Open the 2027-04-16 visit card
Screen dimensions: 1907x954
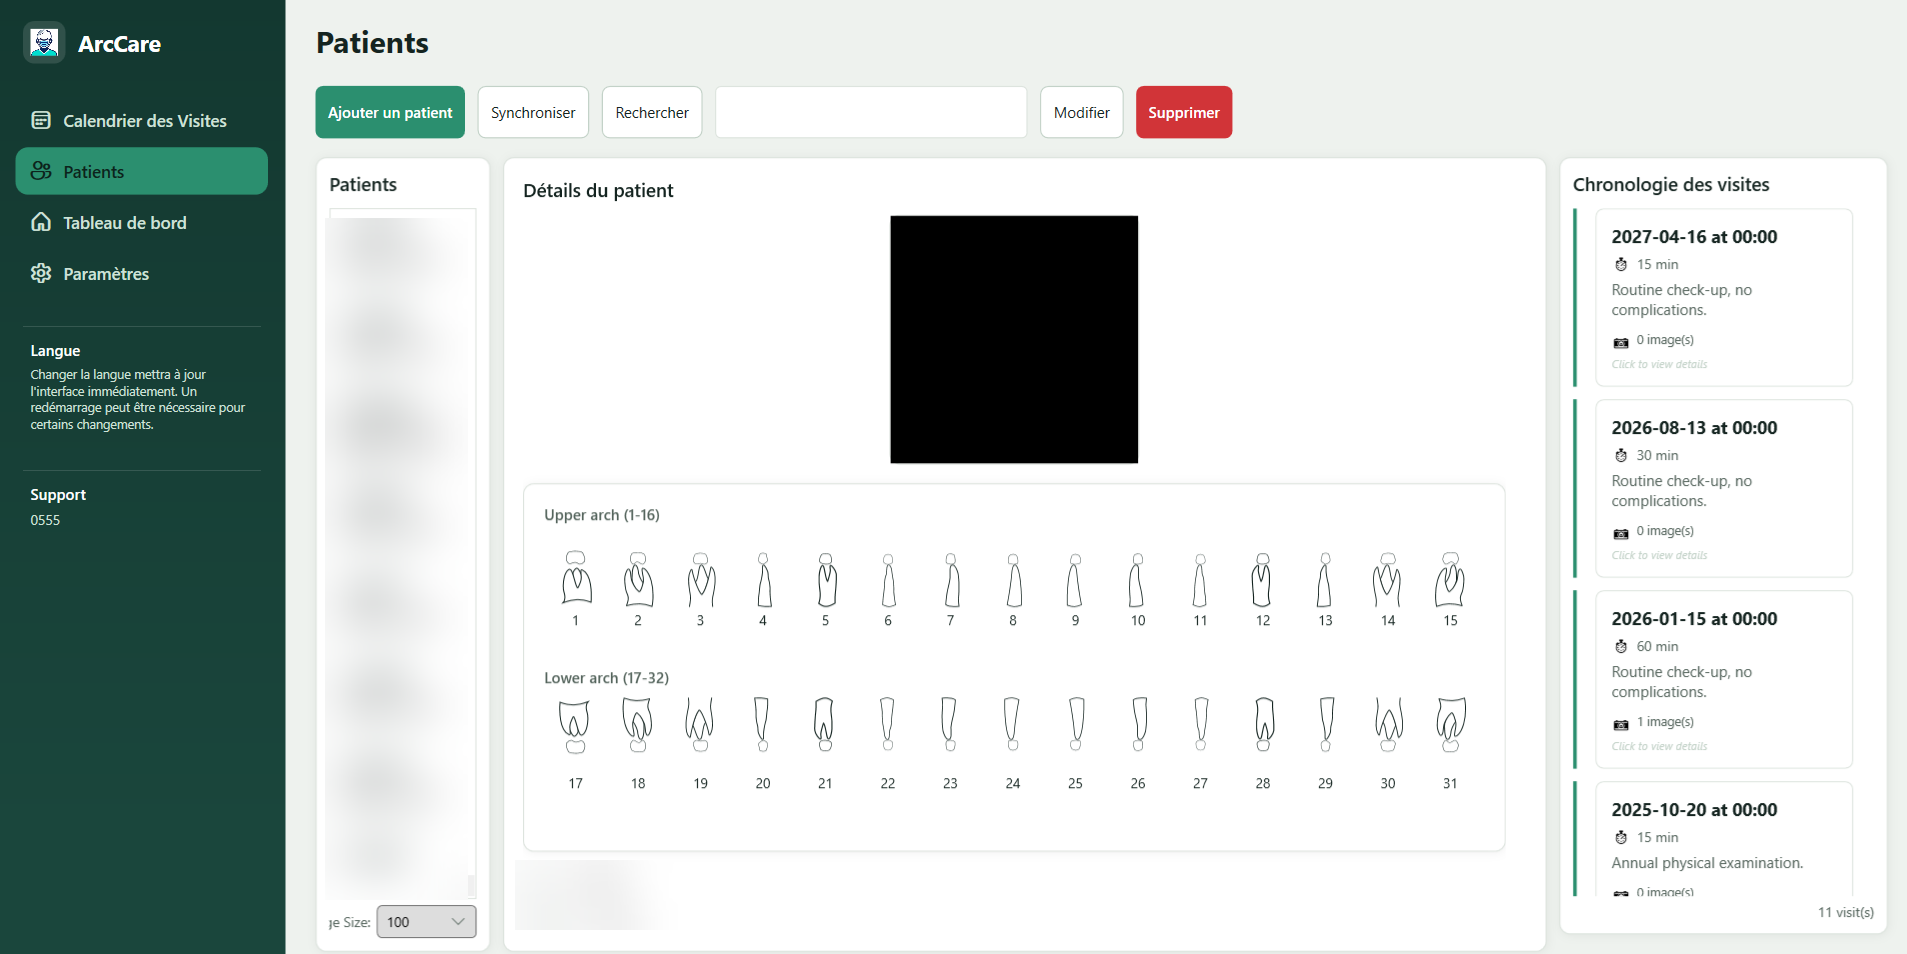(x=1724, y=297)
